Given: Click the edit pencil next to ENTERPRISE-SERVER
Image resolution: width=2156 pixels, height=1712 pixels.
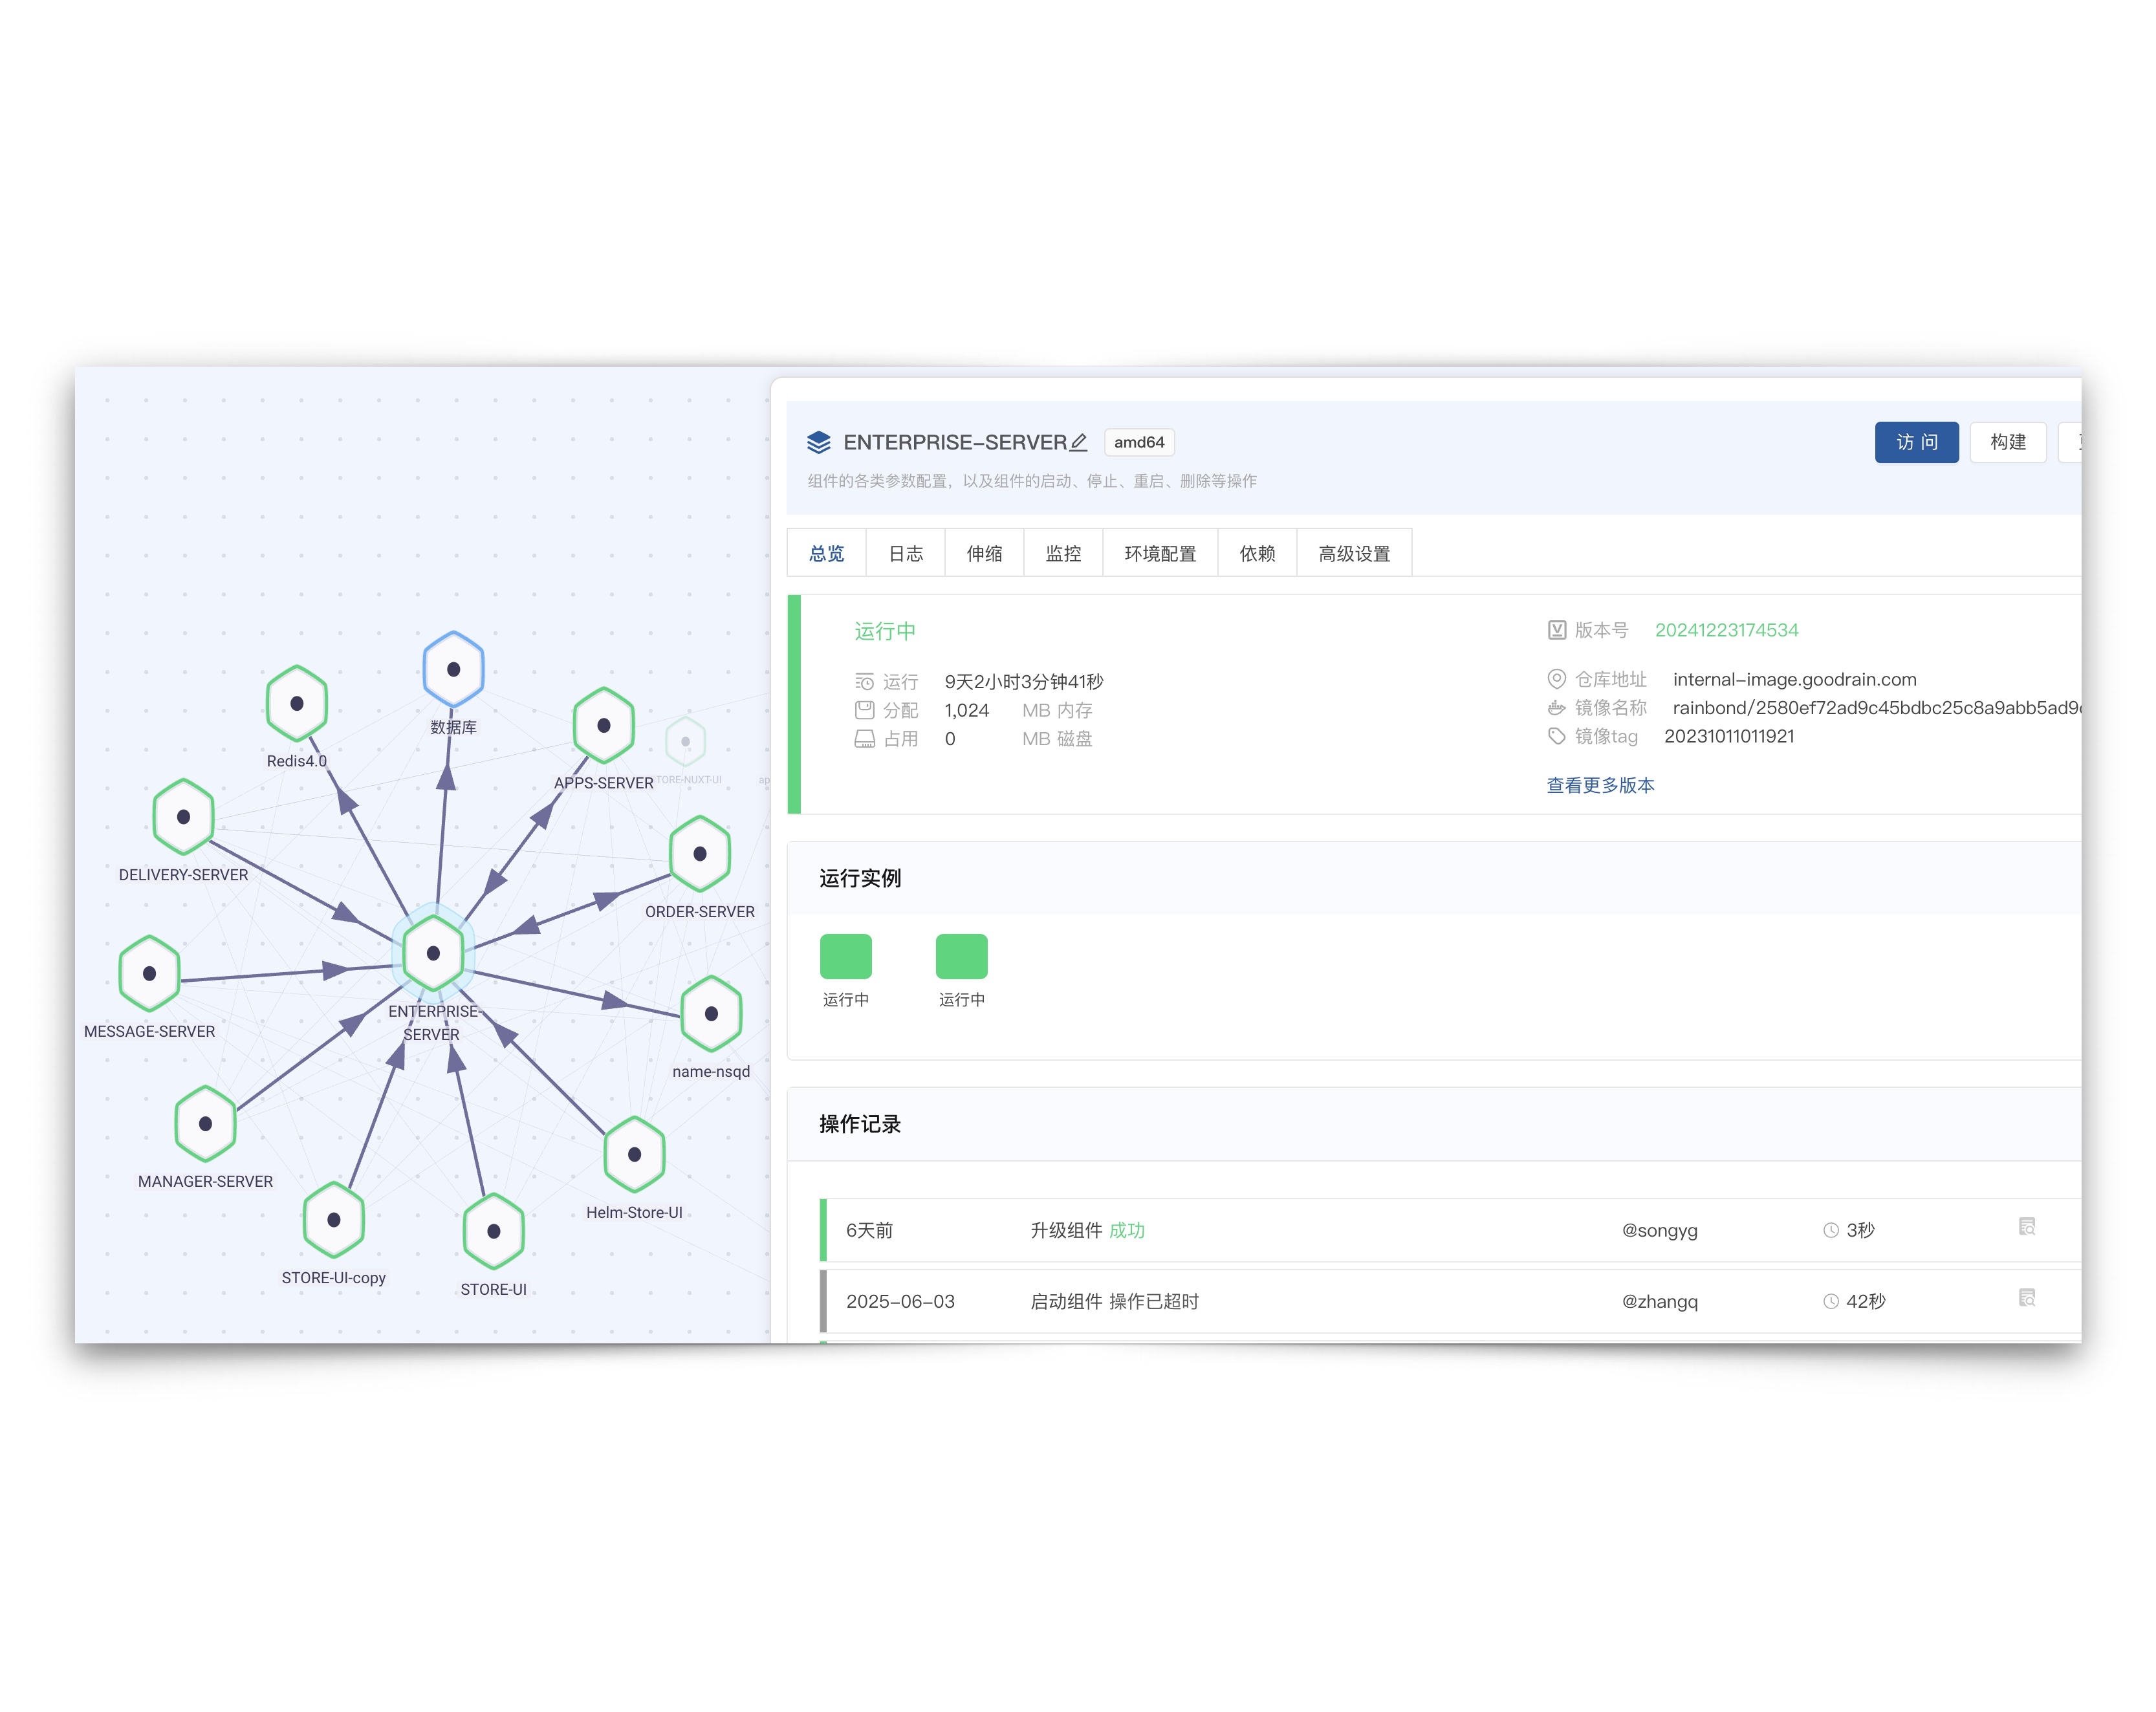Looking at the screenshot, I should (x=1078, y=442).
